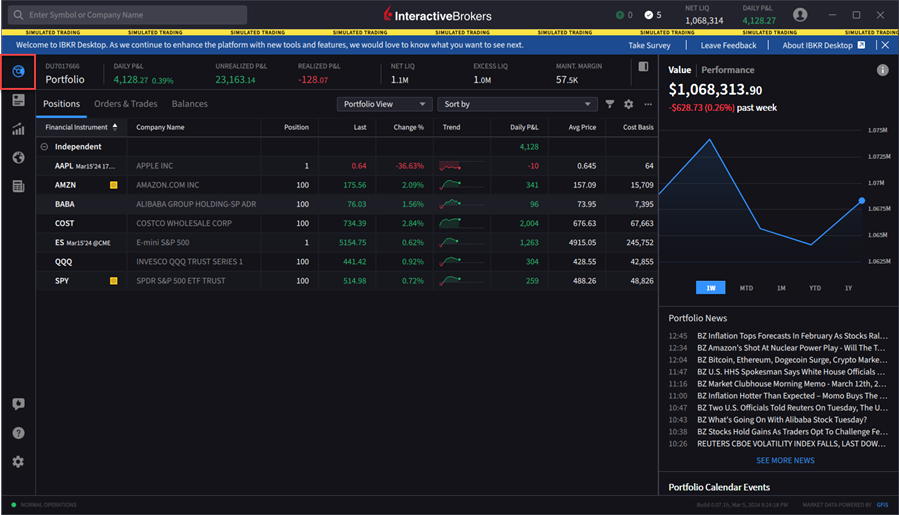Screen dimensions: 899x515
Task: Click the Take Survey link
Action: (649, 45)
